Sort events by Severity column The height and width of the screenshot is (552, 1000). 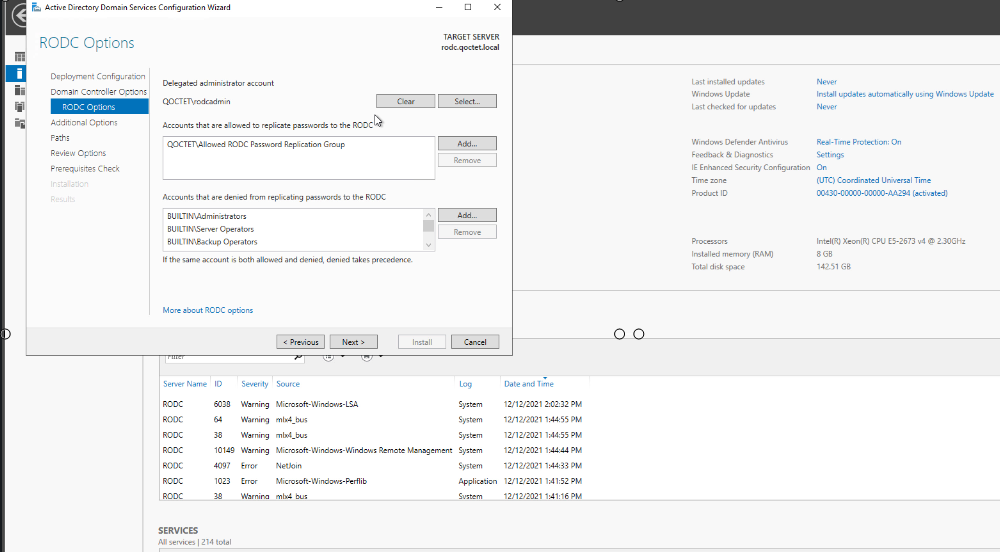[x=254, y=384]
